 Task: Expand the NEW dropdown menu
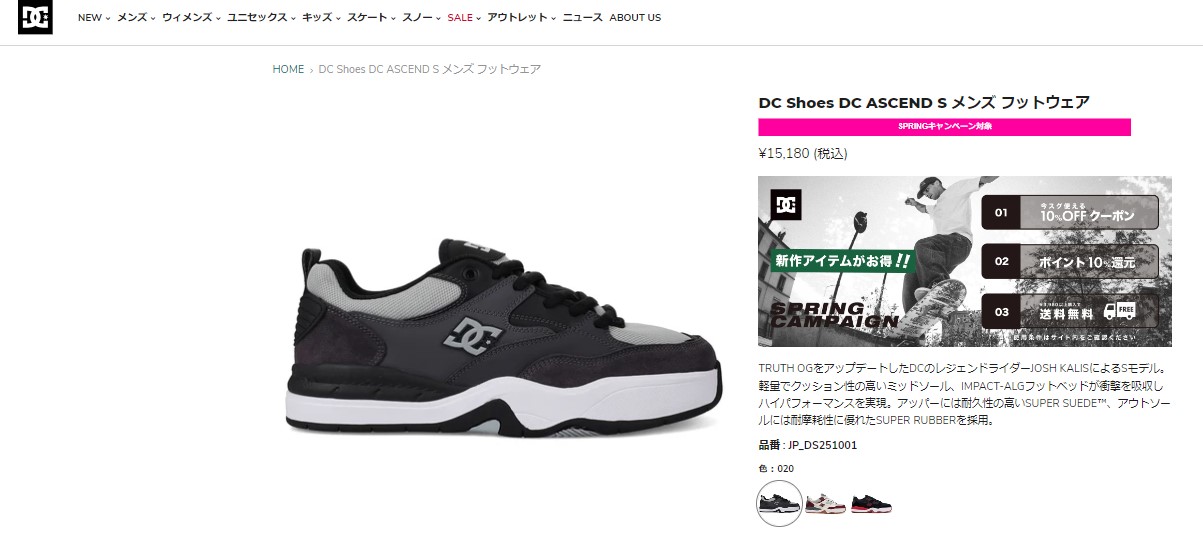93,18
